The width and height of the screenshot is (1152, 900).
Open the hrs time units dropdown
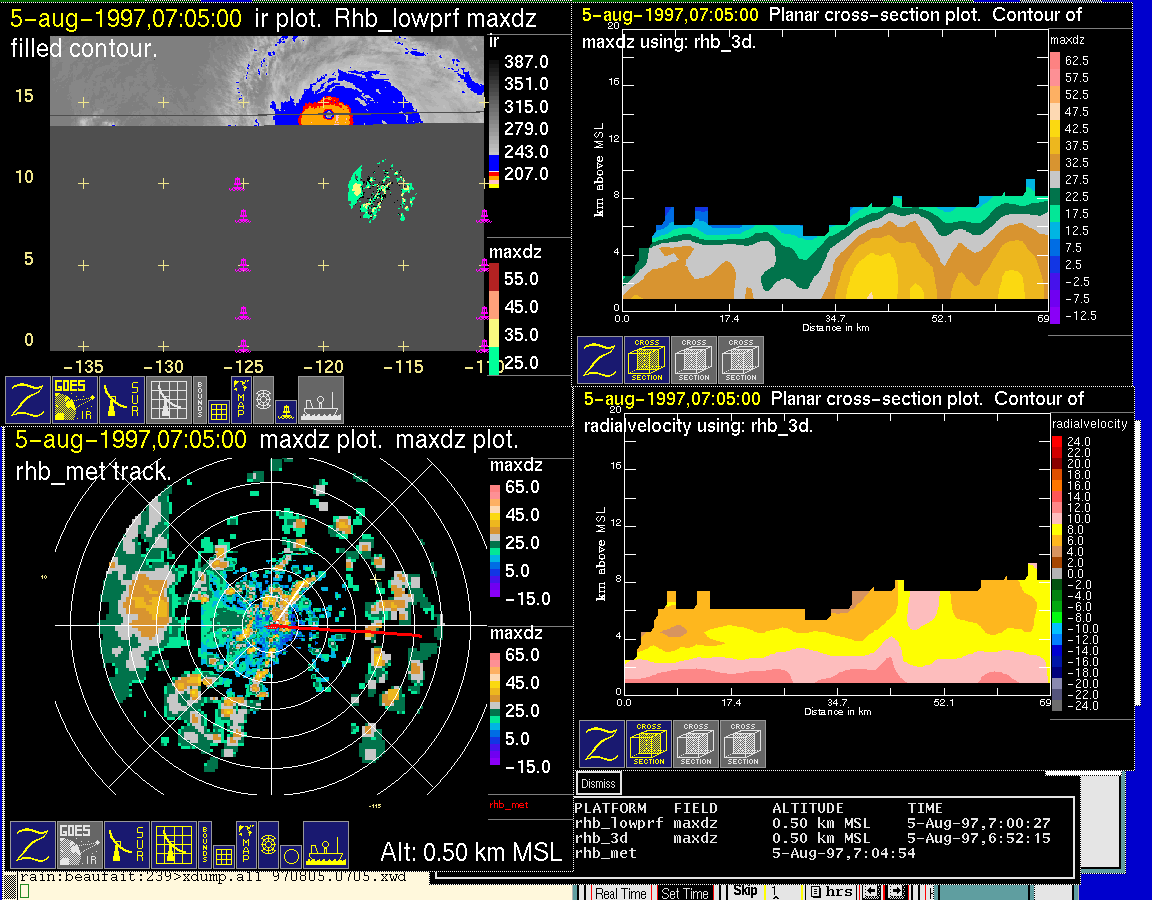click(x=832, y=892)
